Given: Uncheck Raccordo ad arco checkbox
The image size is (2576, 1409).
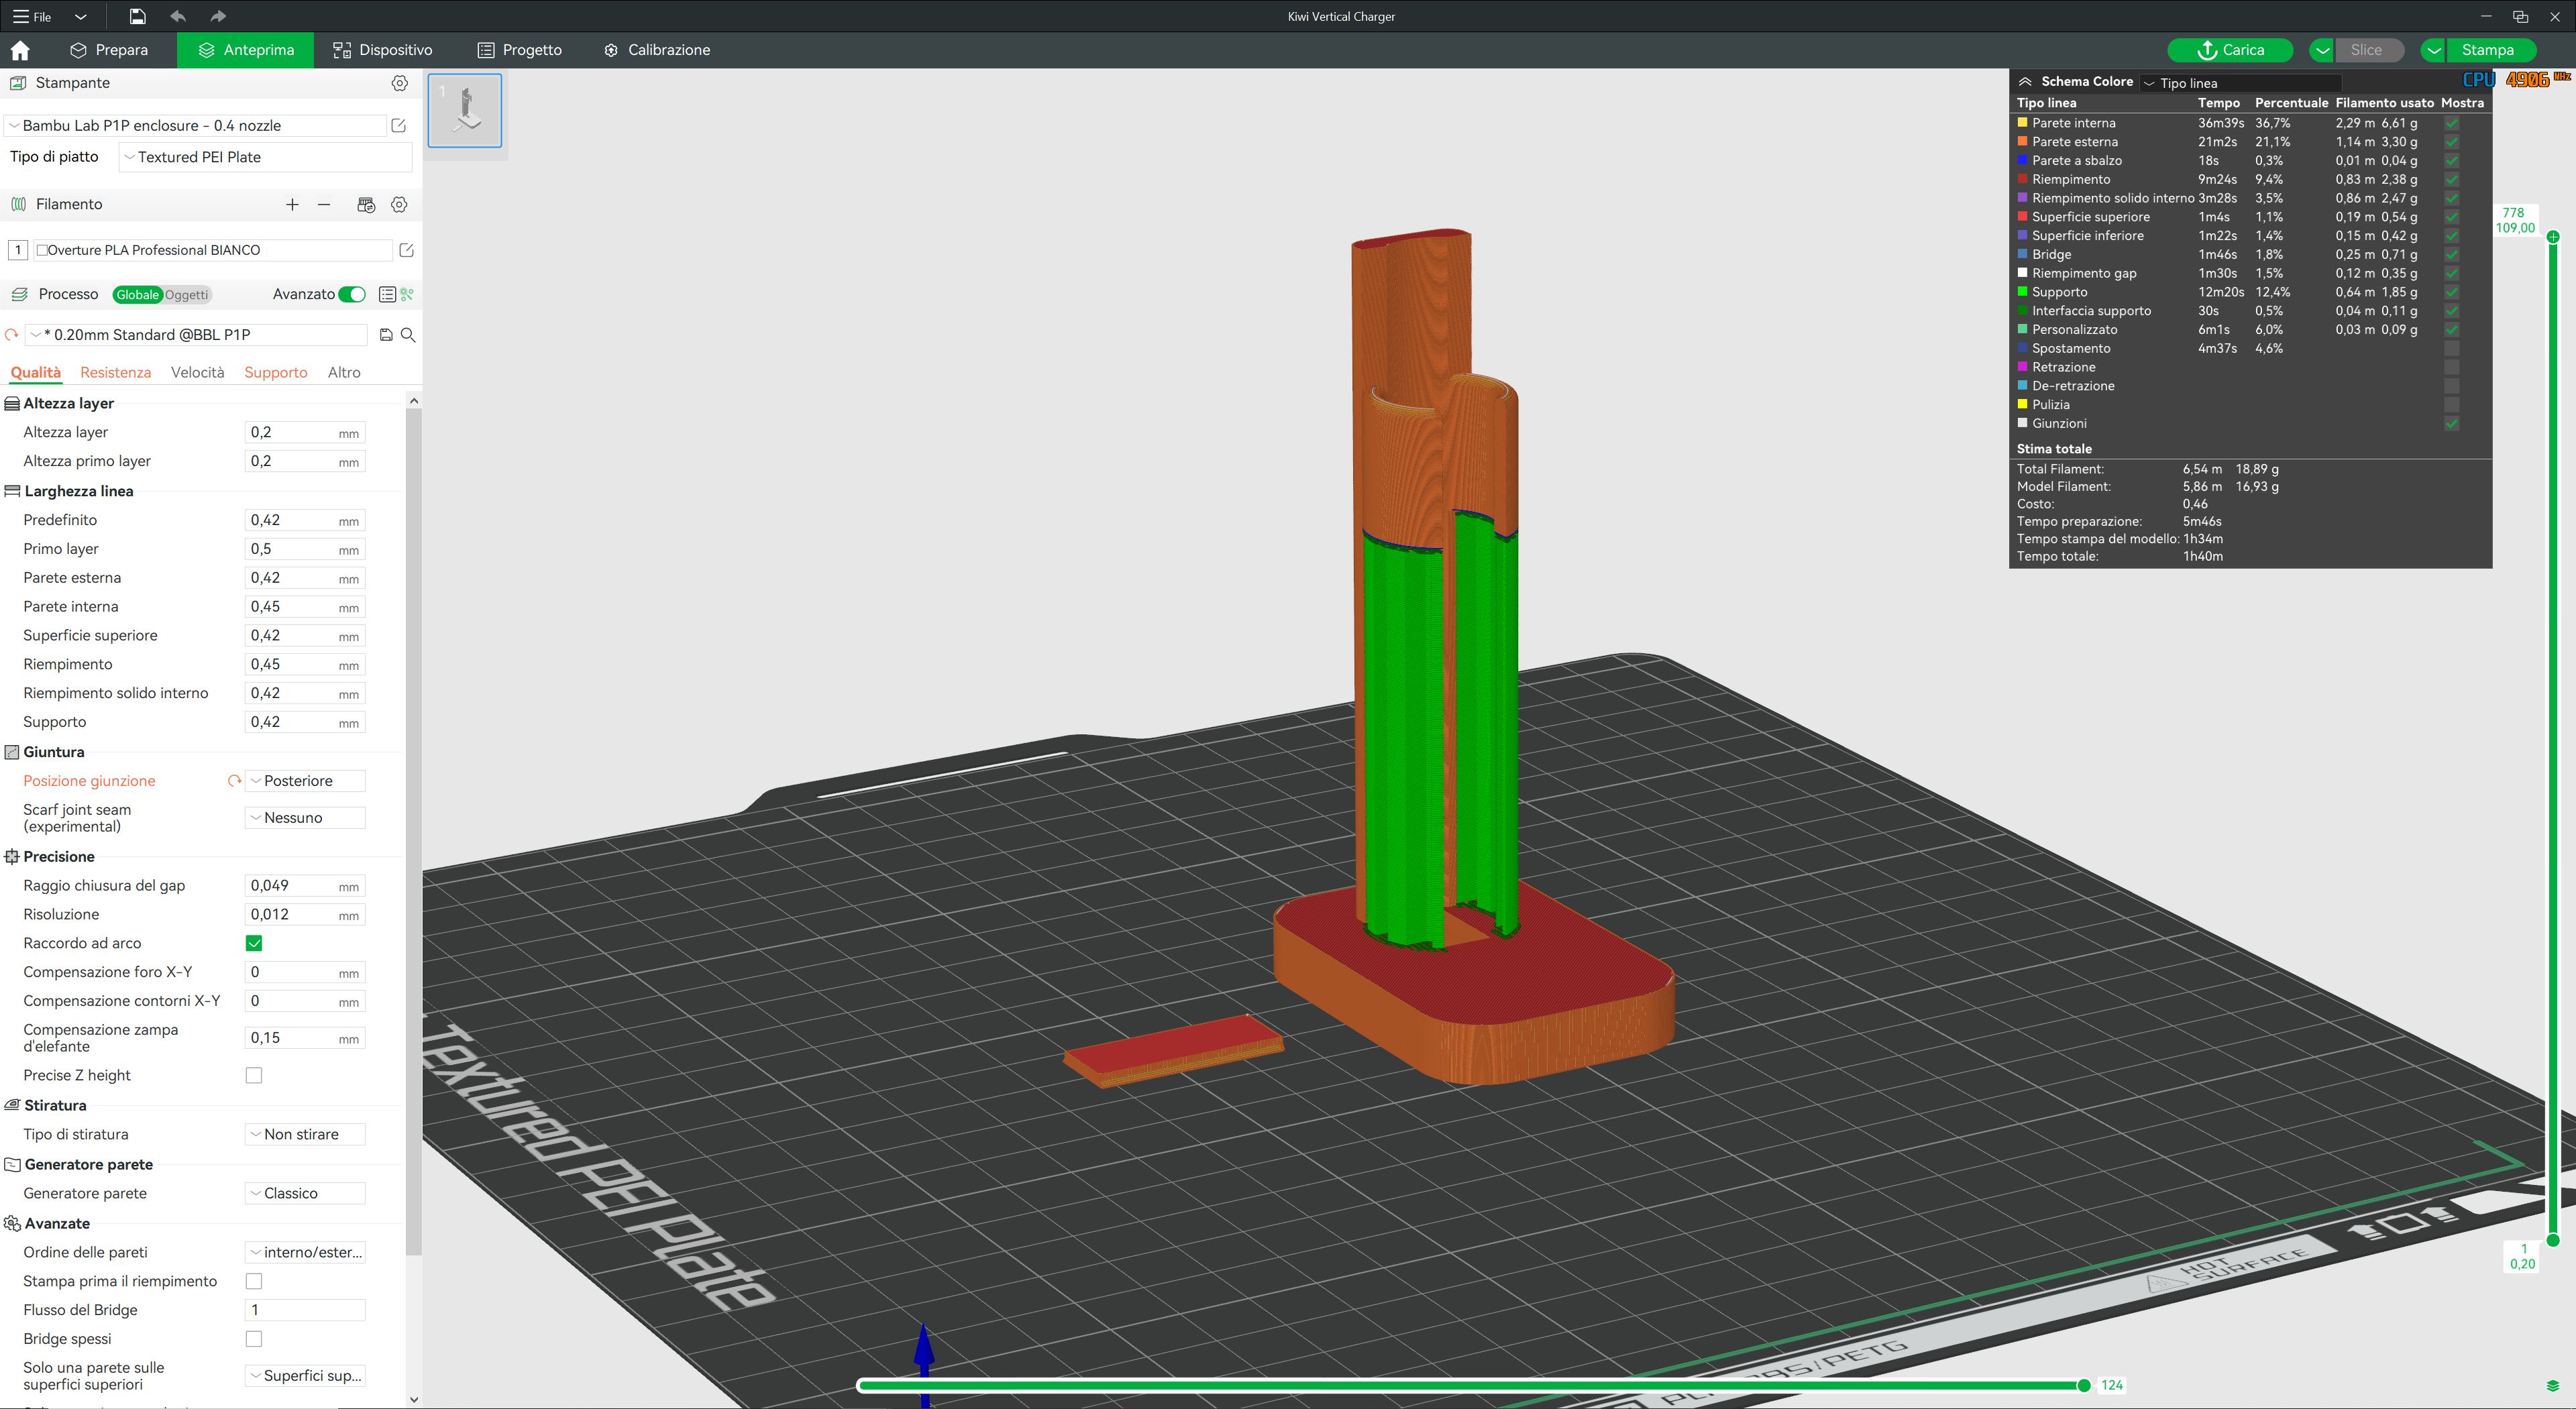Looking at the screenshot, I should [254, 943].
